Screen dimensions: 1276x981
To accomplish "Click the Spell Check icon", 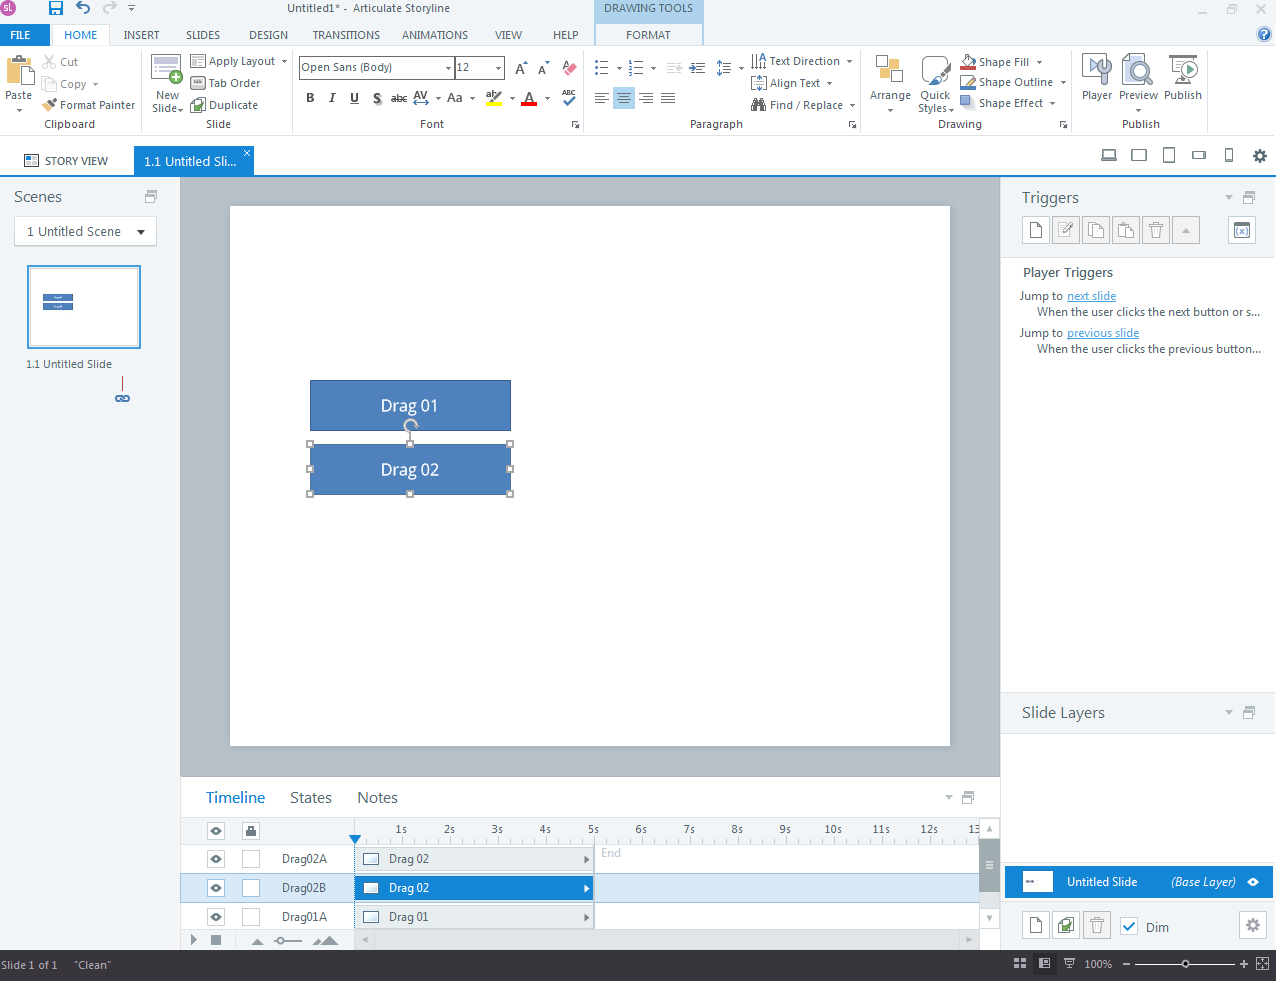I will pos(569,98).
